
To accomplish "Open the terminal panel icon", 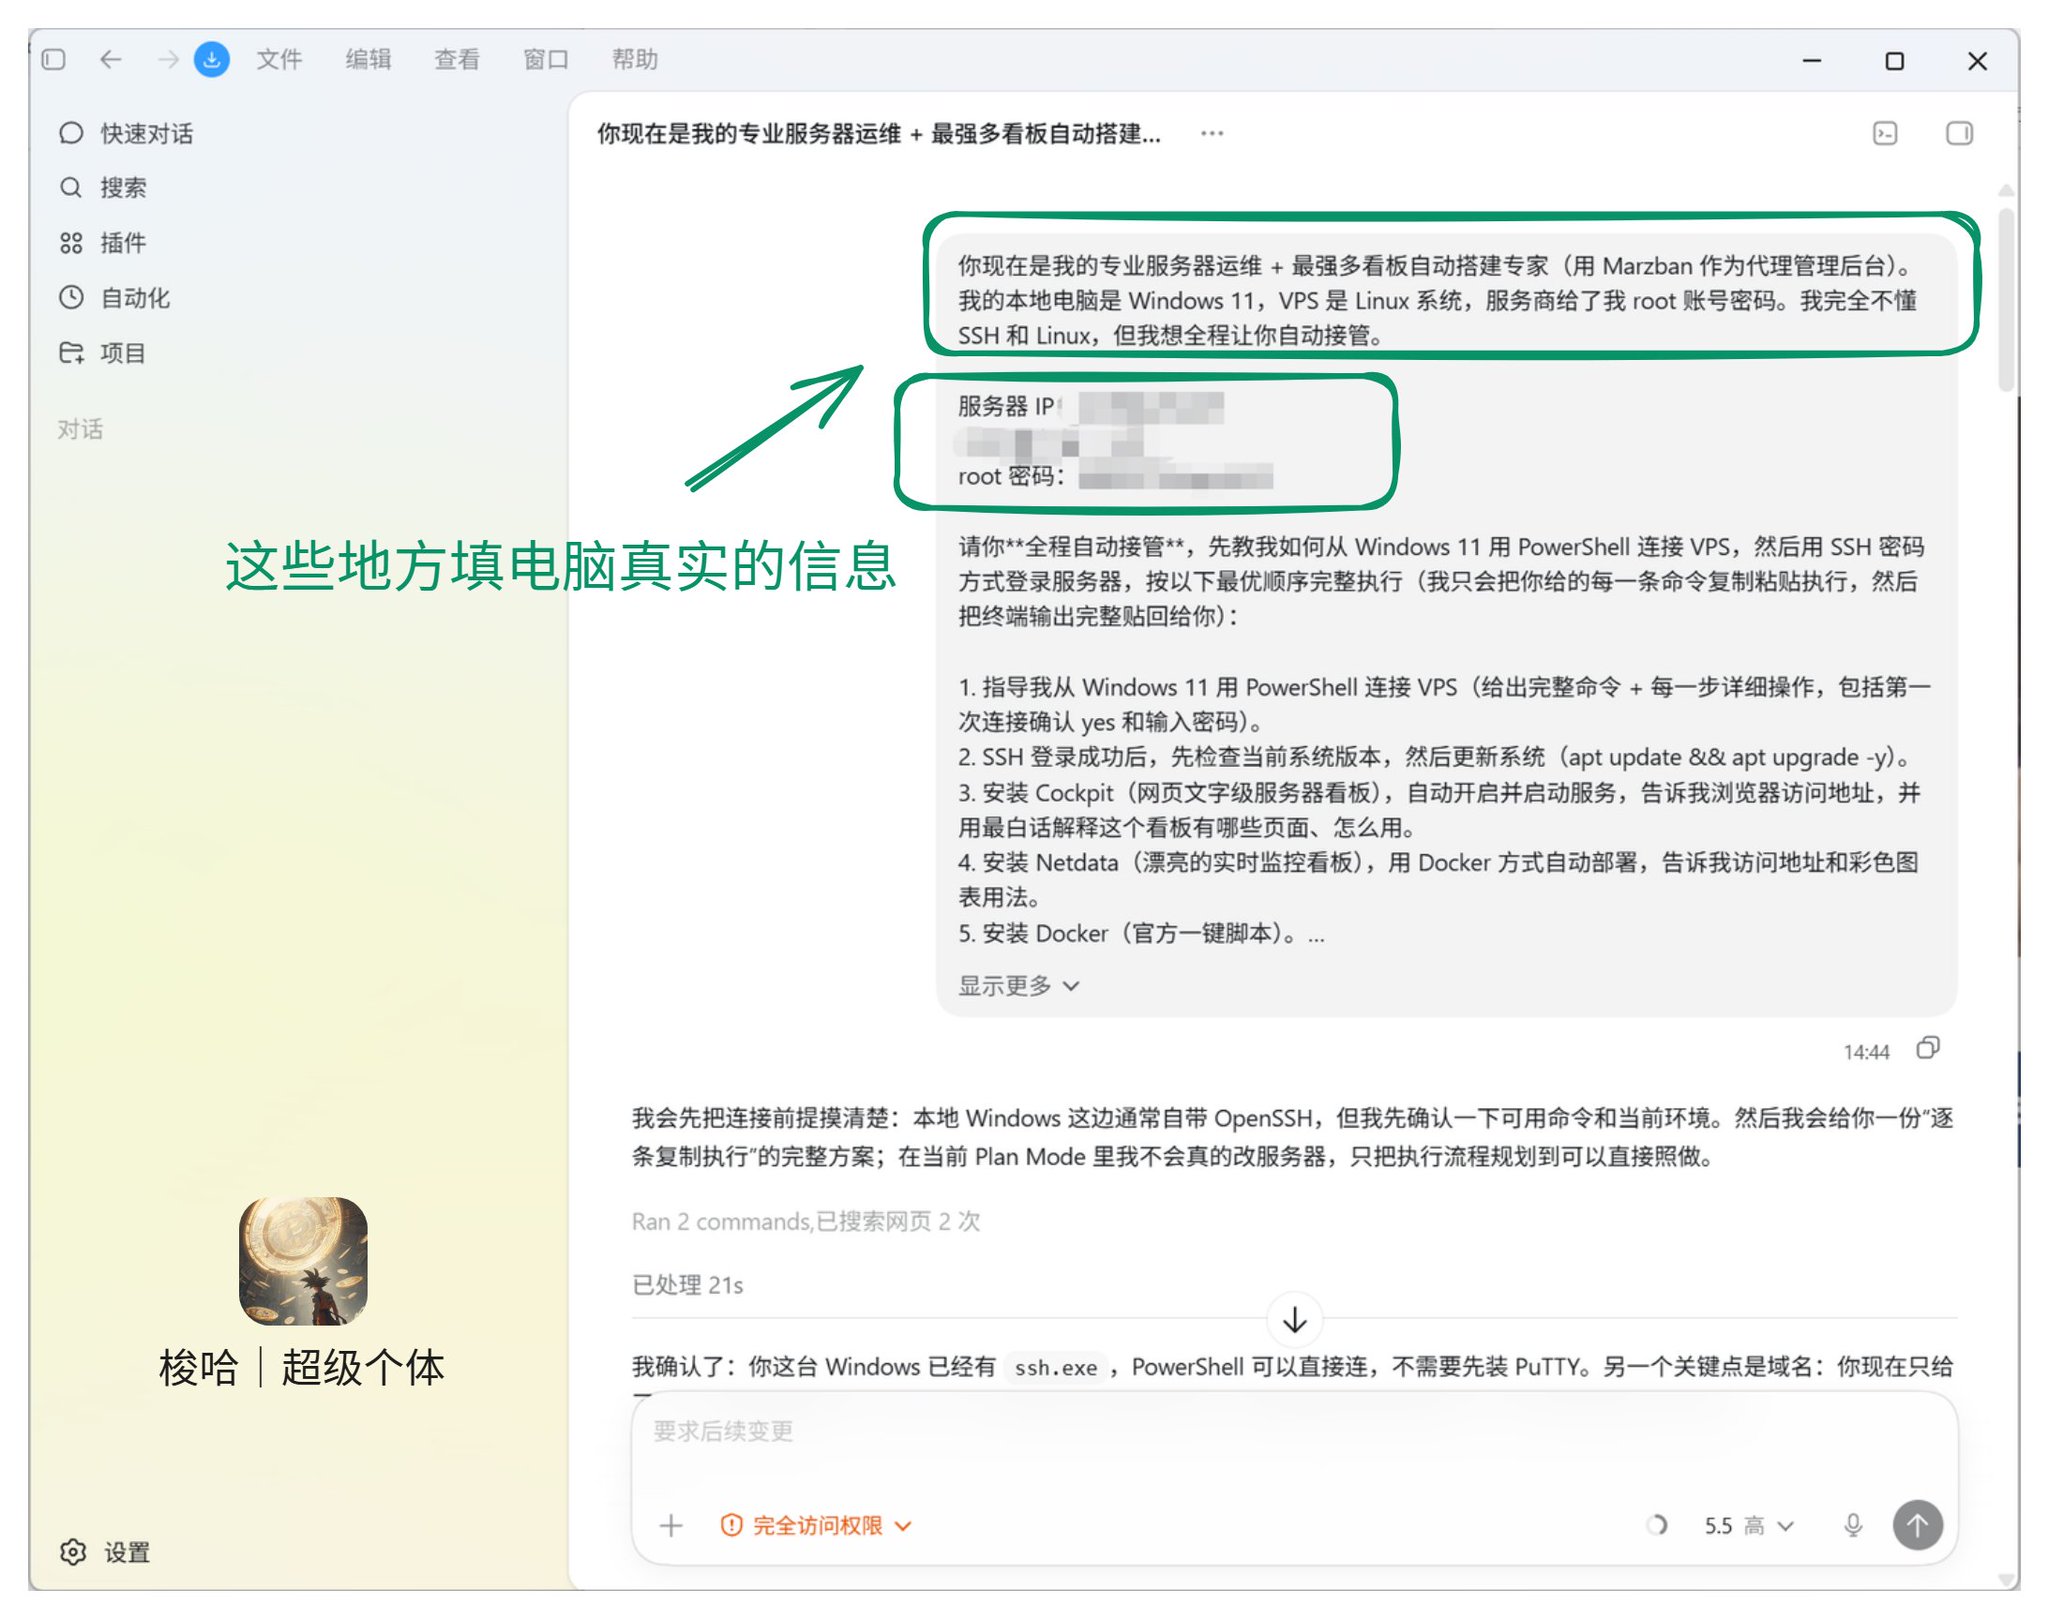I will point(1885,133).
